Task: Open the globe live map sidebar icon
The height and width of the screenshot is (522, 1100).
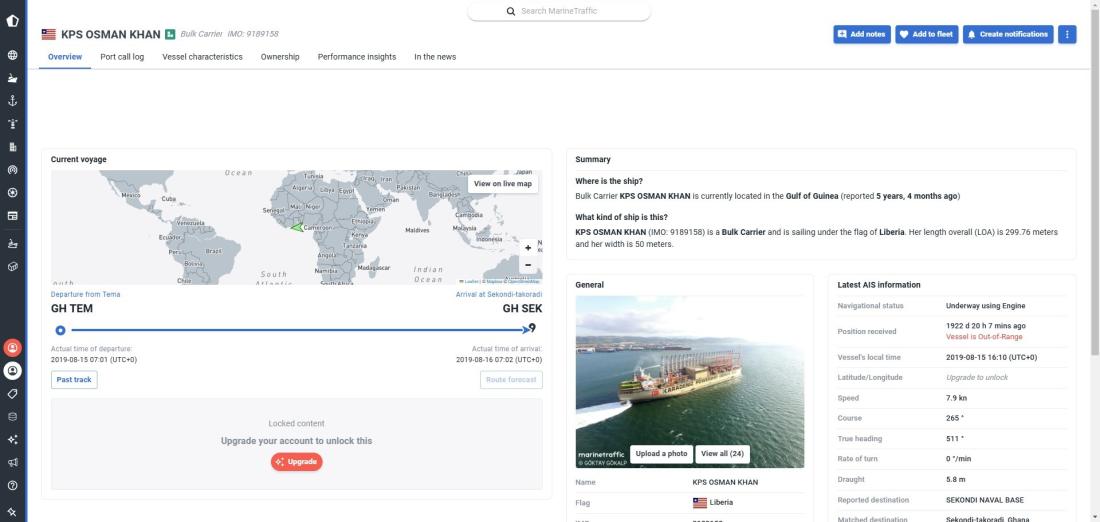Action: pos(12,55)
